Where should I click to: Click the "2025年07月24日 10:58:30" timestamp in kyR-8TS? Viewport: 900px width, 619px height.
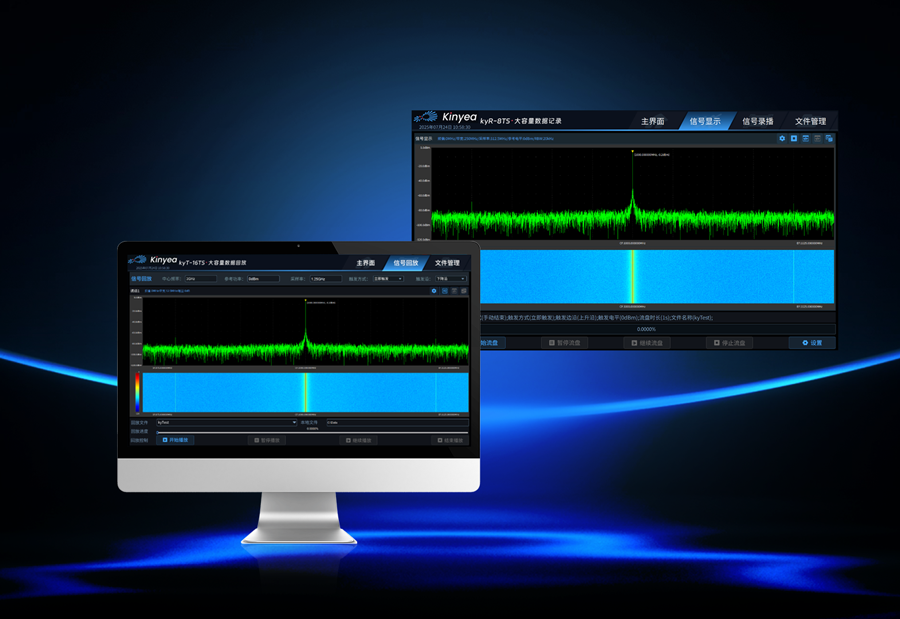[x=444, y=127]
